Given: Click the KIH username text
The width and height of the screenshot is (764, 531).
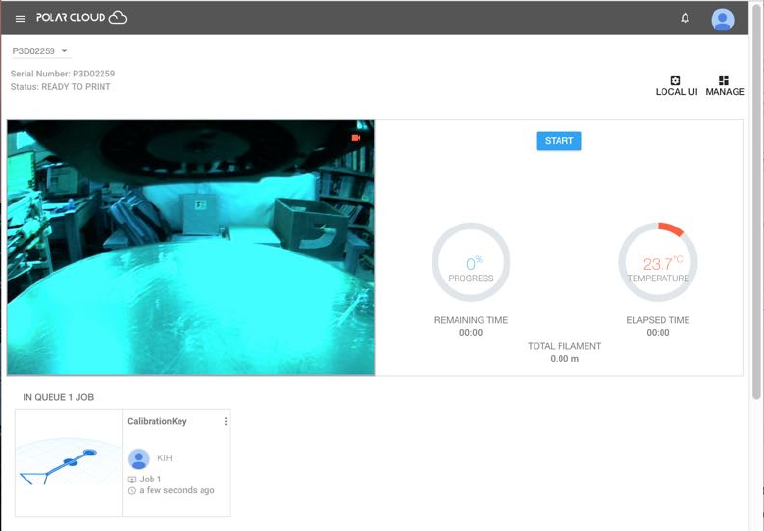Looking at the screenshot, I should 165,458.
